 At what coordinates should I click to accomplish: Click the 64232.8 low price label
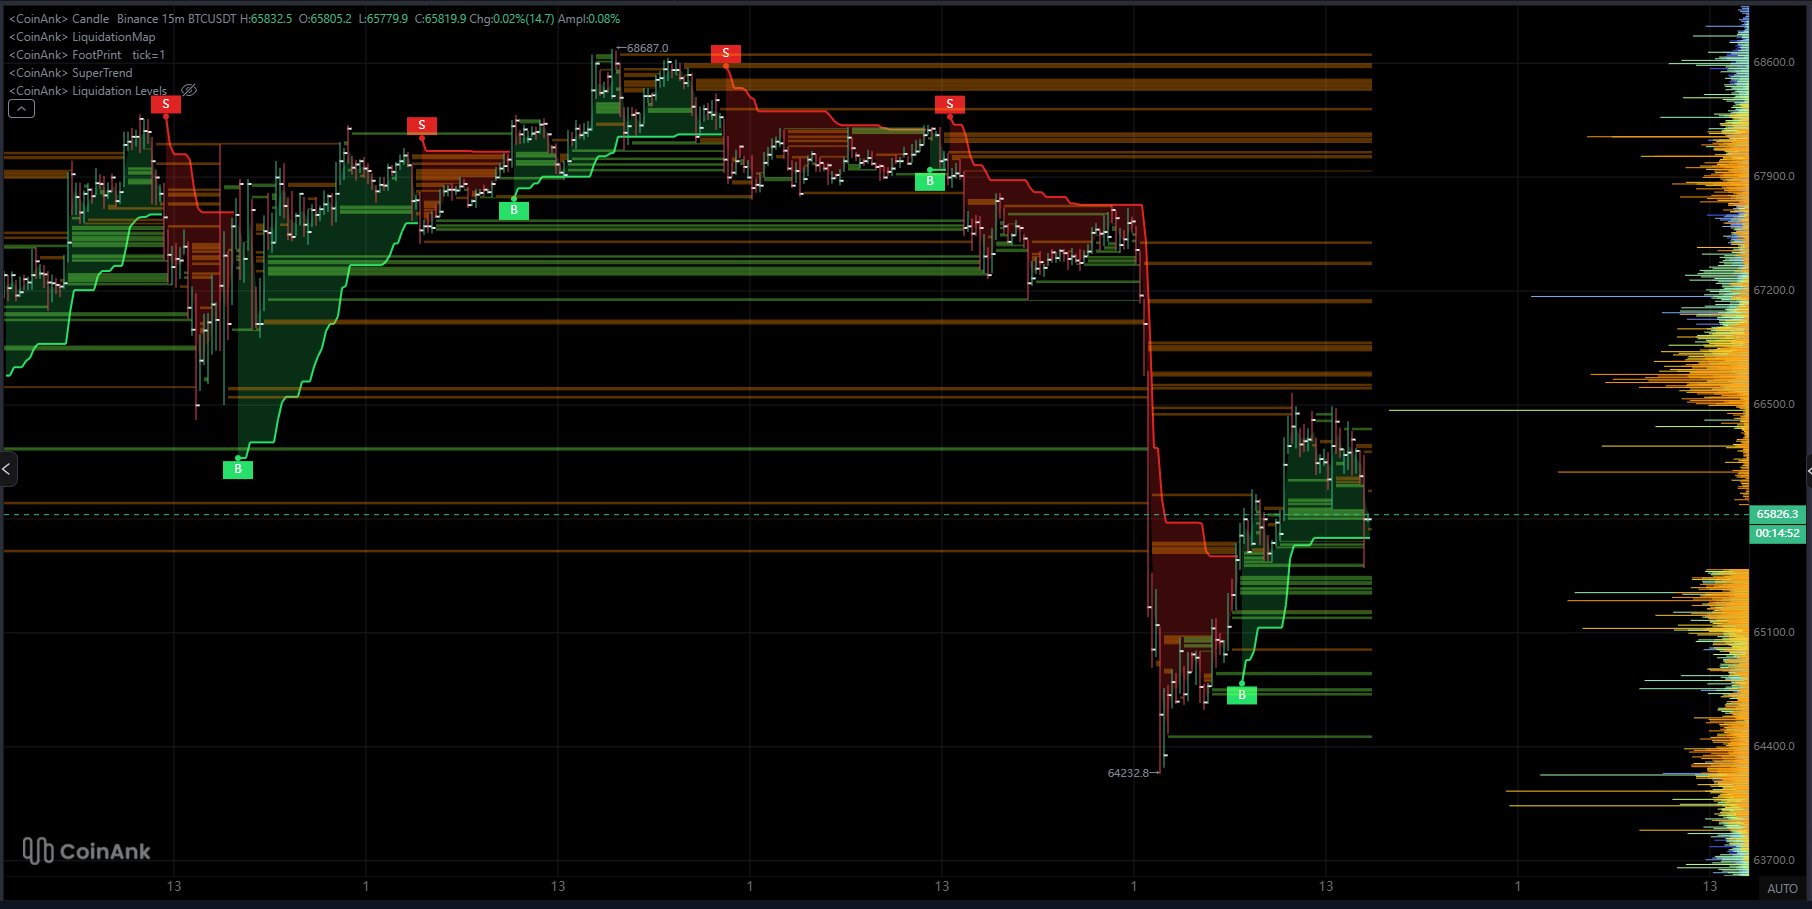point(1128,773)
